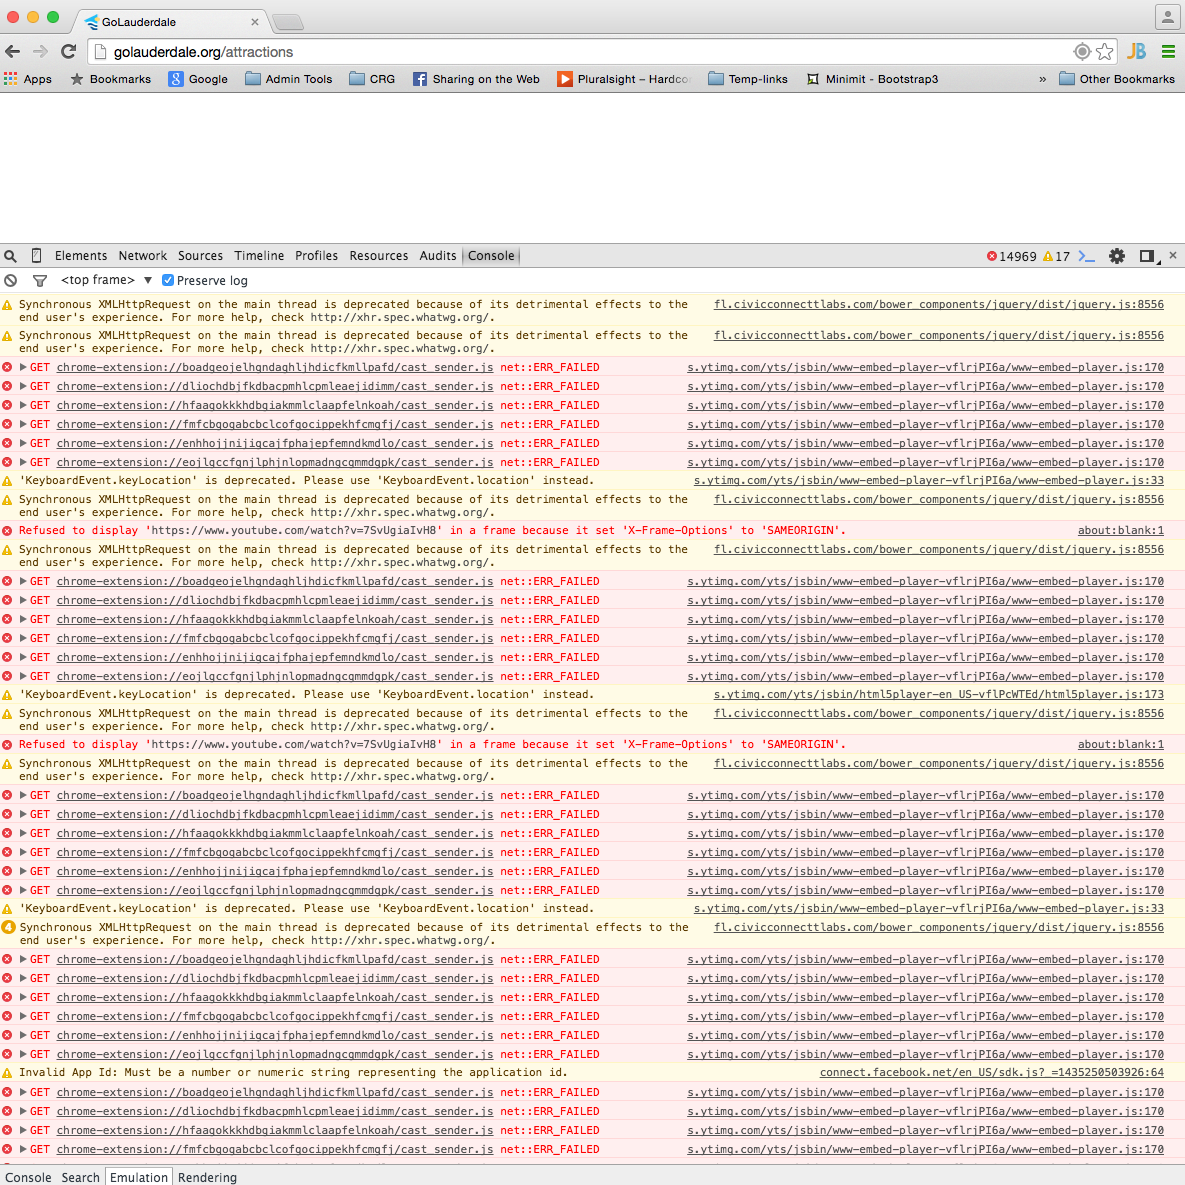Open the Google bookmark
The height and width of the screenshot is (1185, 1185).
pyautogui.click(x=198, y=79)
